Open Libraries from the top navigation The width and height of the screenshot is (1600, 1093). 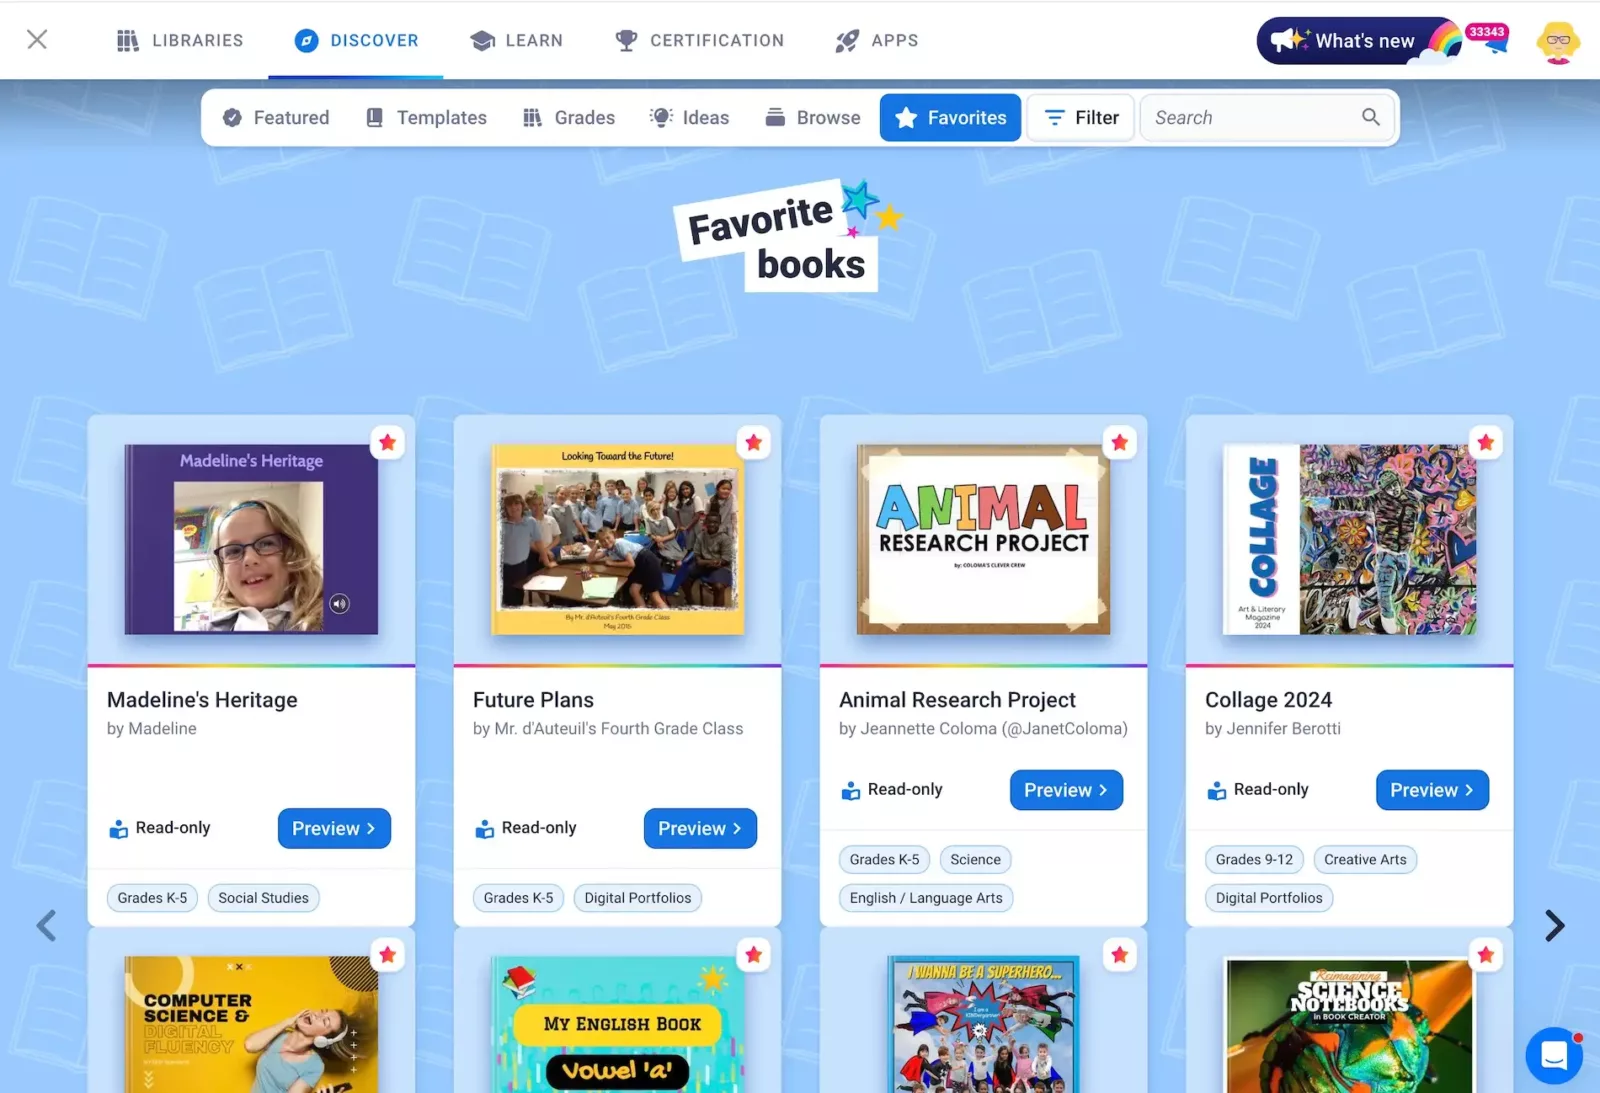(180, 40)
